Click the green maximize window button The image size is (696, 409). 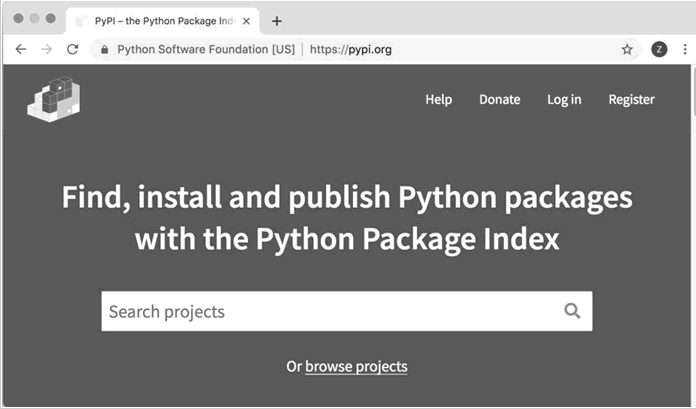pos(51,18)
